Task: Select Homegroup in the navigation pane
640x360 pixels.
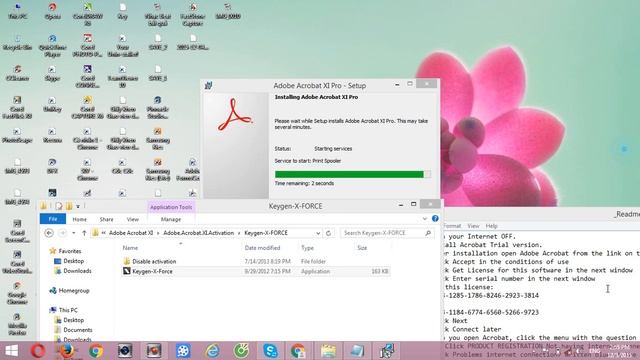Action: click(73, 291)
